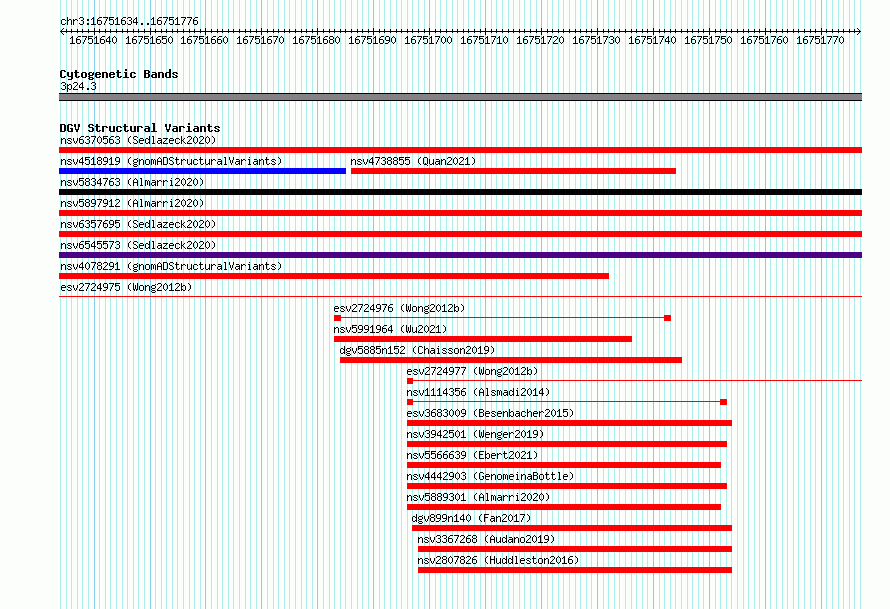Click the red nsv5991964 Wu2021 bar
Screen dimensions: 890x609
(482, 339)
